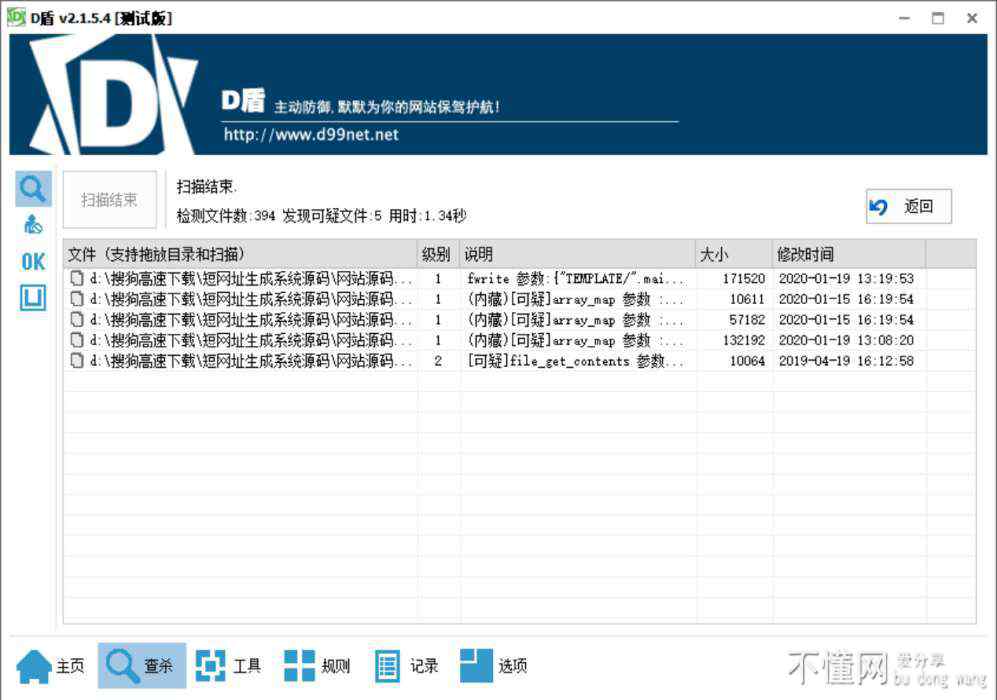
Task: Open the 查杀 scan tab
Action: [142, 666]
